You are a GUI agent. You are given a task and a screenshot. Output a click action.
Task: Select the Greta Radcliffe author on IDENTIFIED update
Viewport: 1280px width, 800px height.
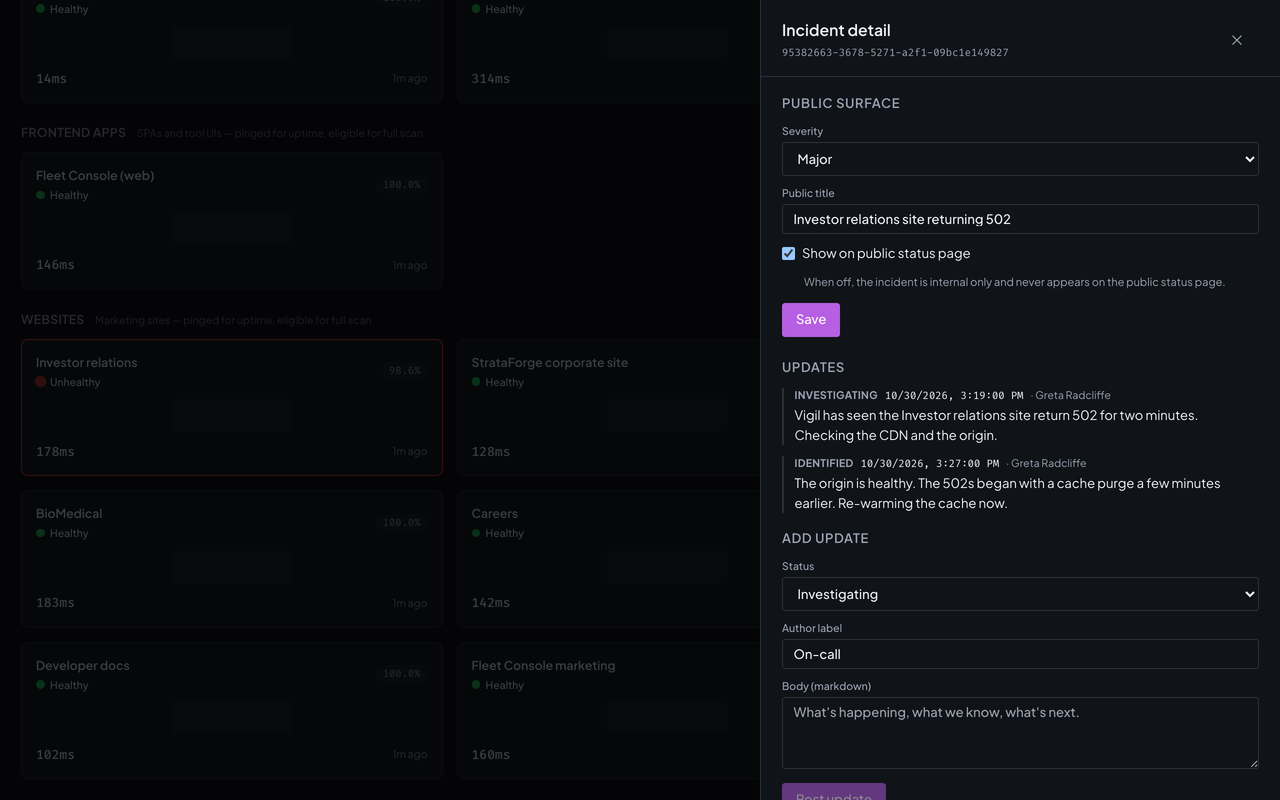pos(1048,463)
